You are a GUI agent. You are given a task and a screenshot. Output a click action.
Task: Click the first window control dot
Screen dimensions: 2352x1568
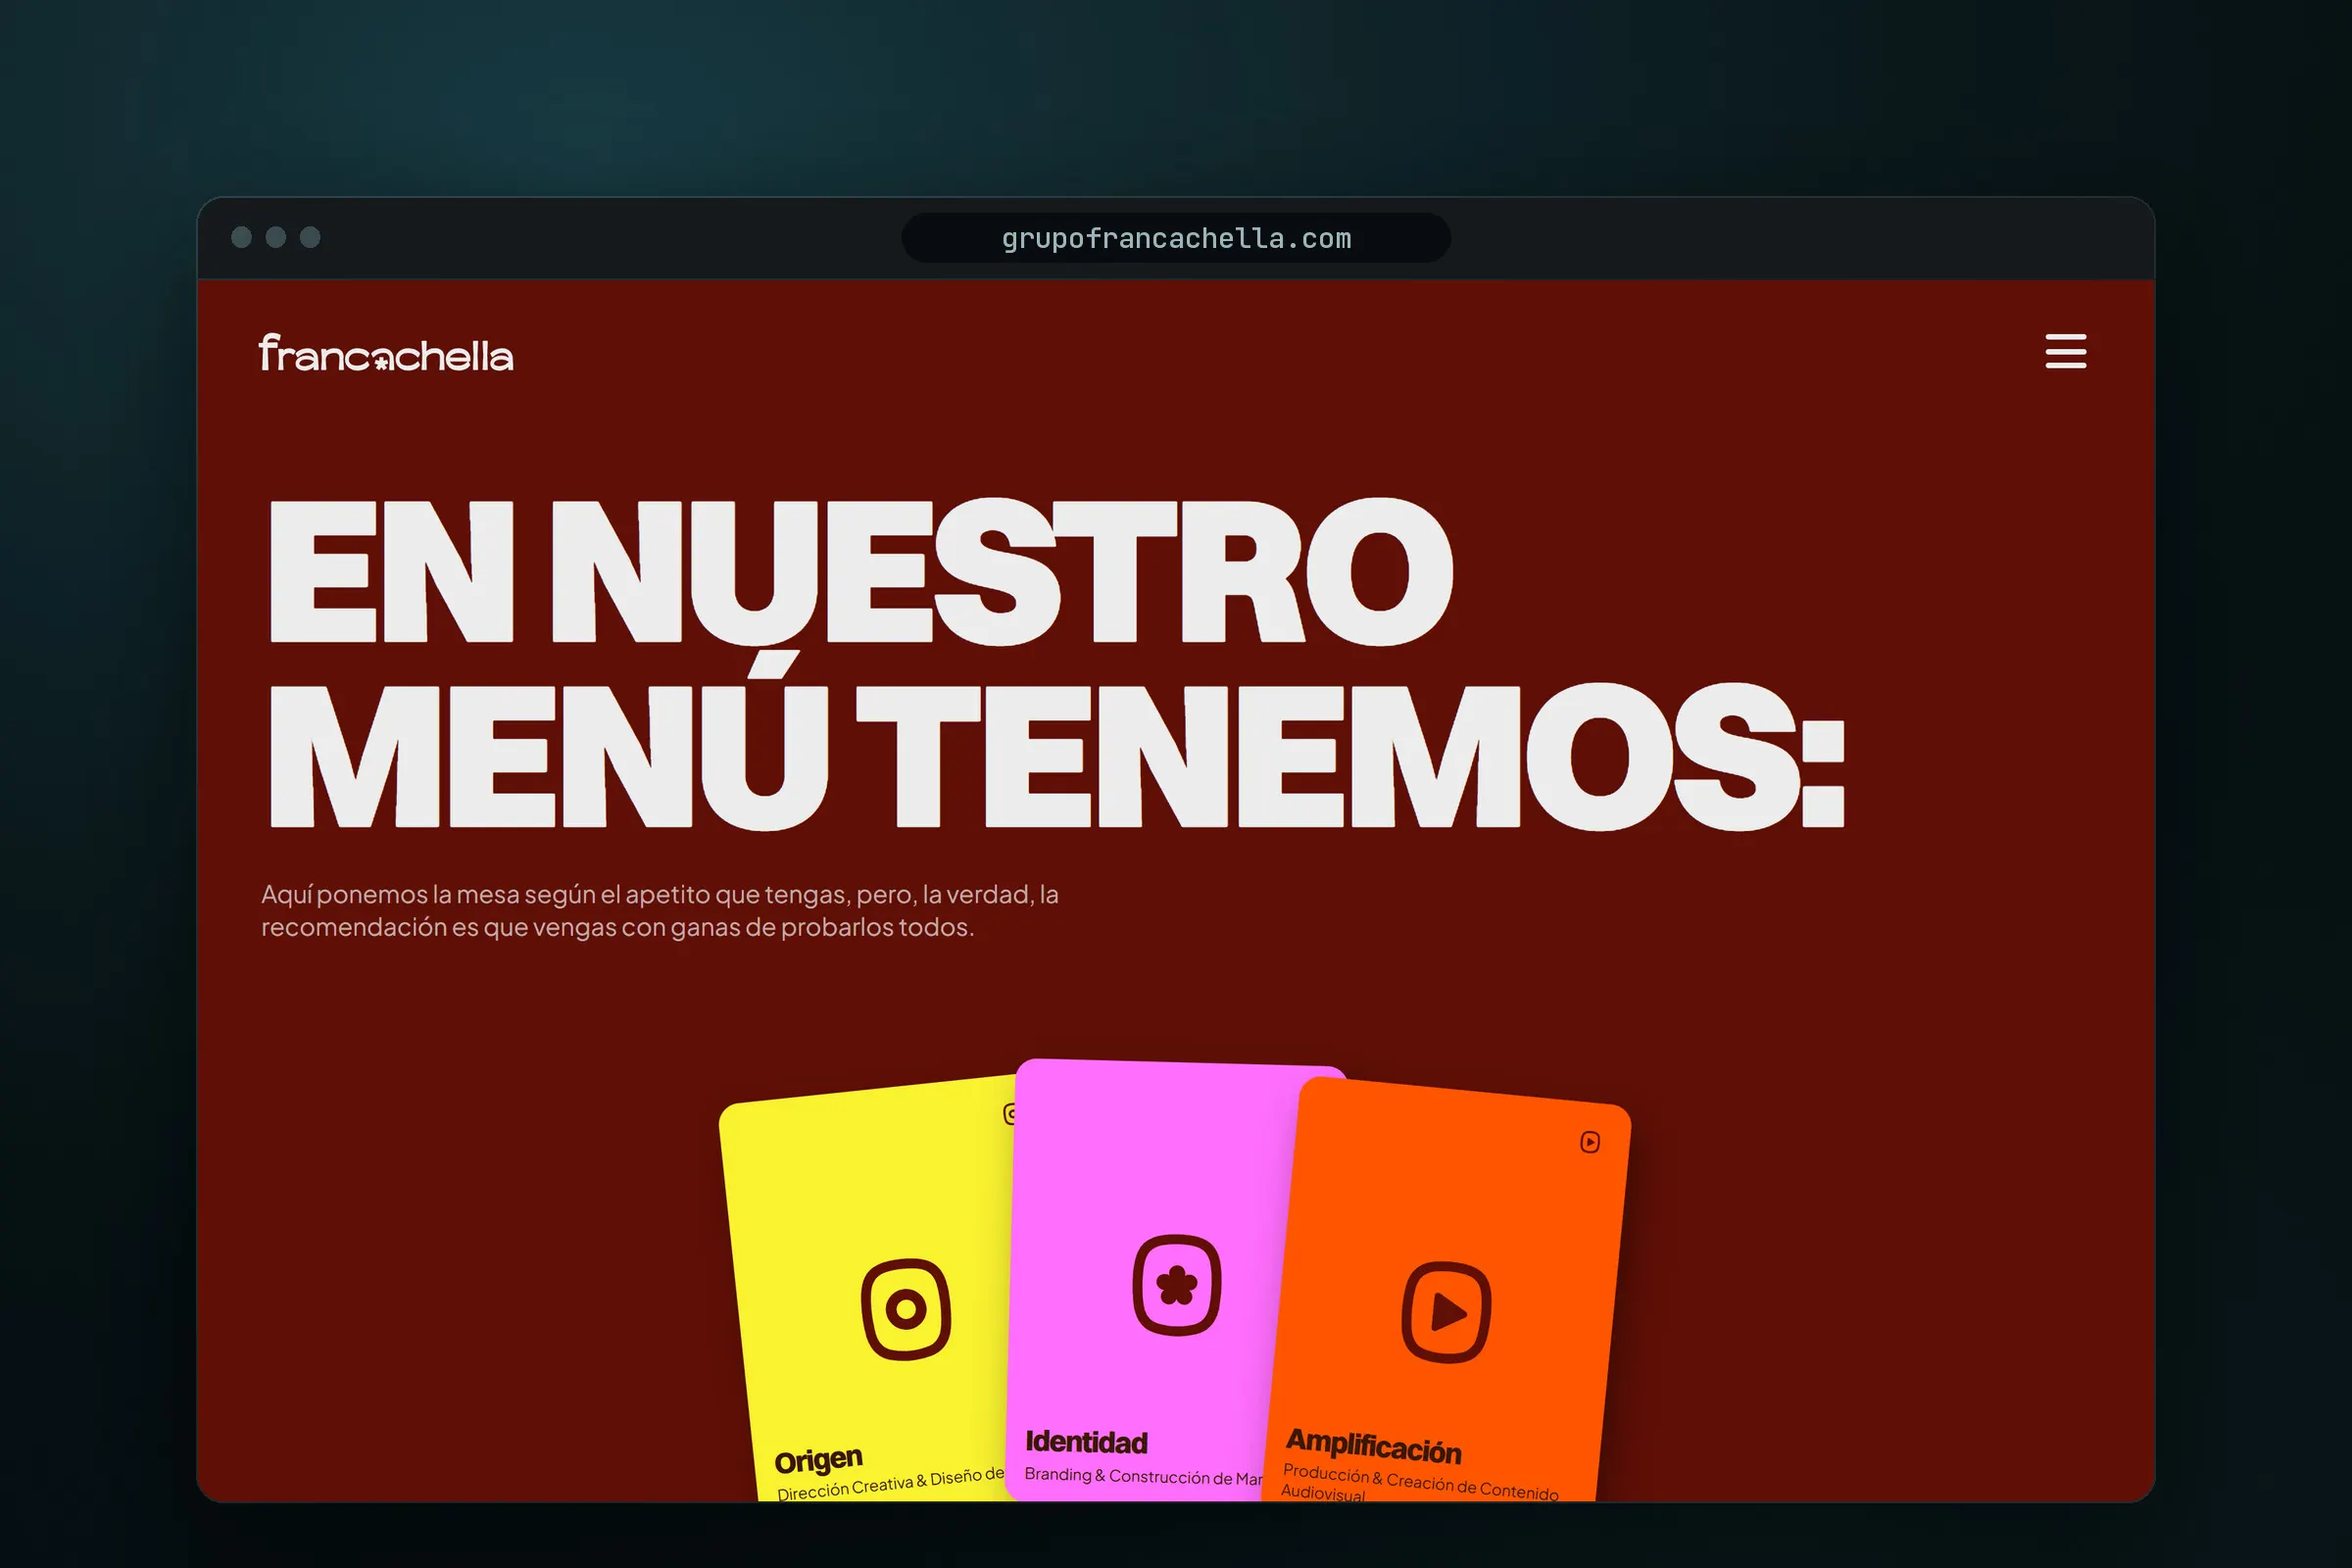tap(241, 237)
